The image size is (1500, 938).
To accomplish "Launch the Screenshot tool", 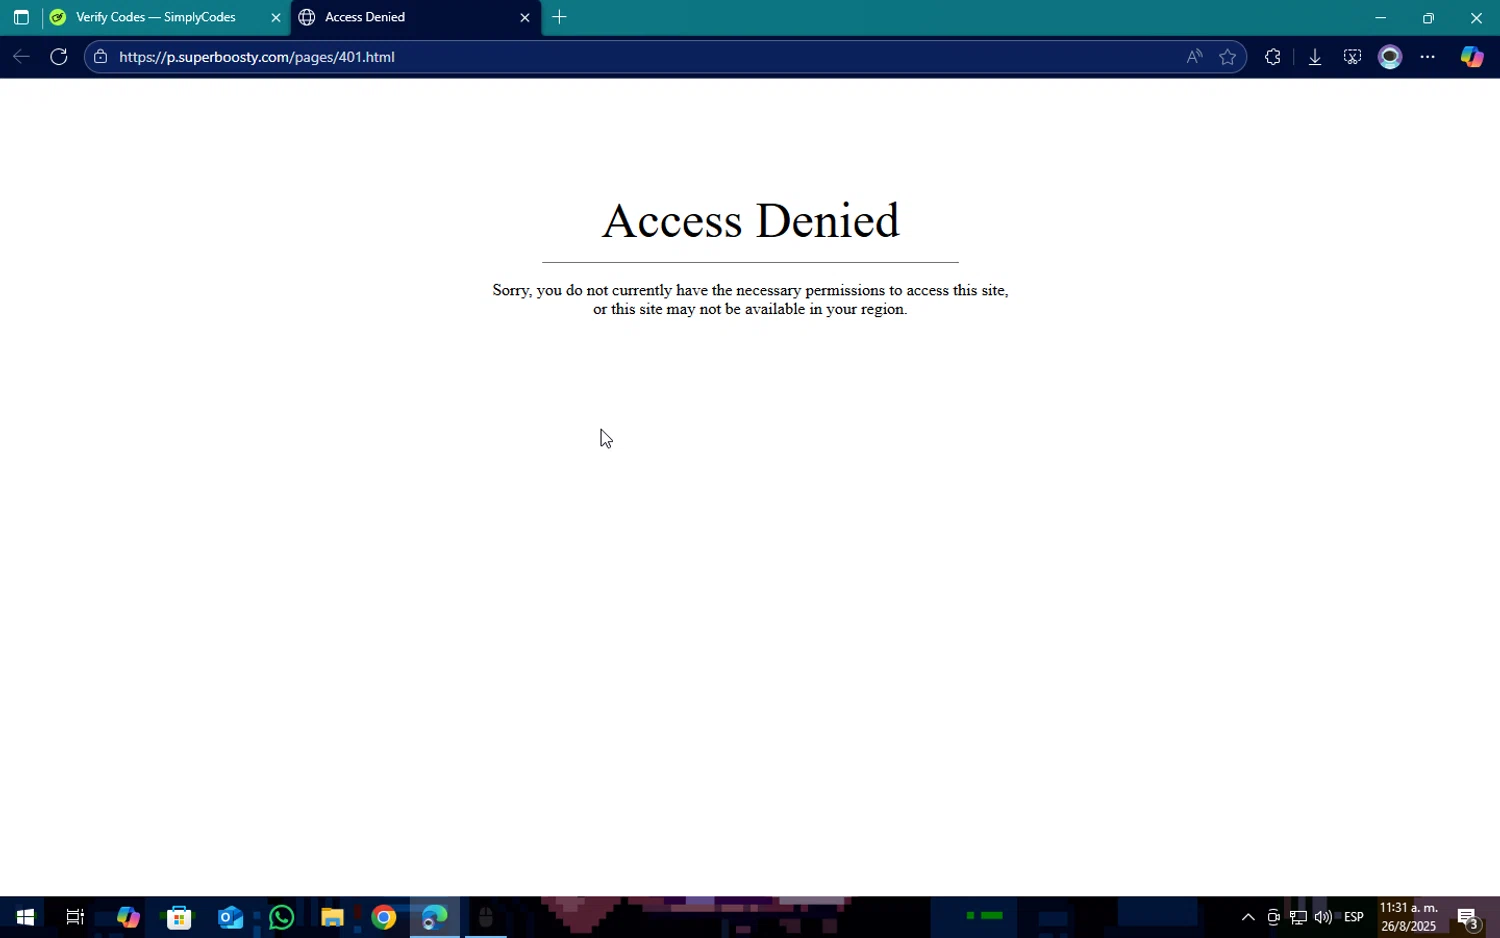I will tap(1352, 57).
